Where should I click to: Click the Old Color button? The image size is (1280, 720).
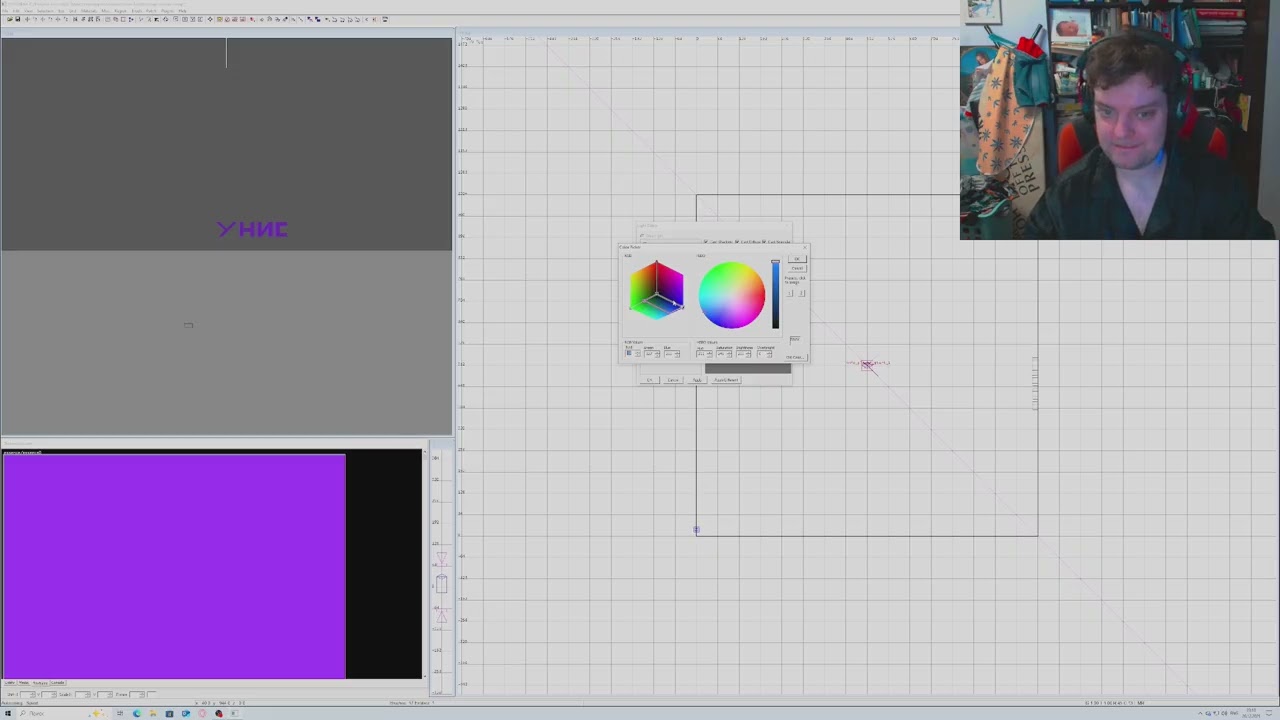coord(796,357)
